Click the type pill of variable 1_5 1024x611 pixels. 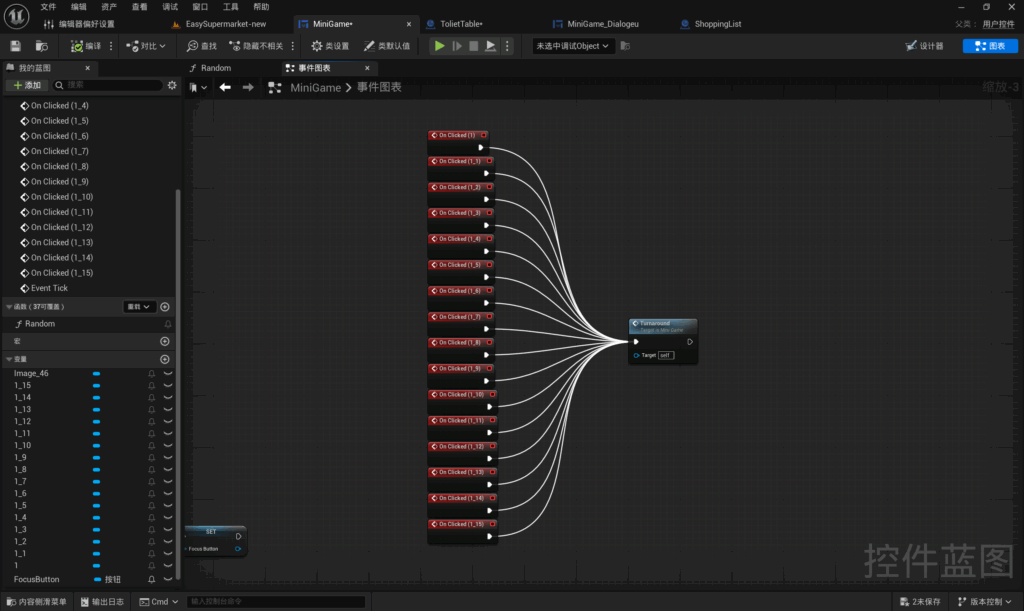[96, 506]
